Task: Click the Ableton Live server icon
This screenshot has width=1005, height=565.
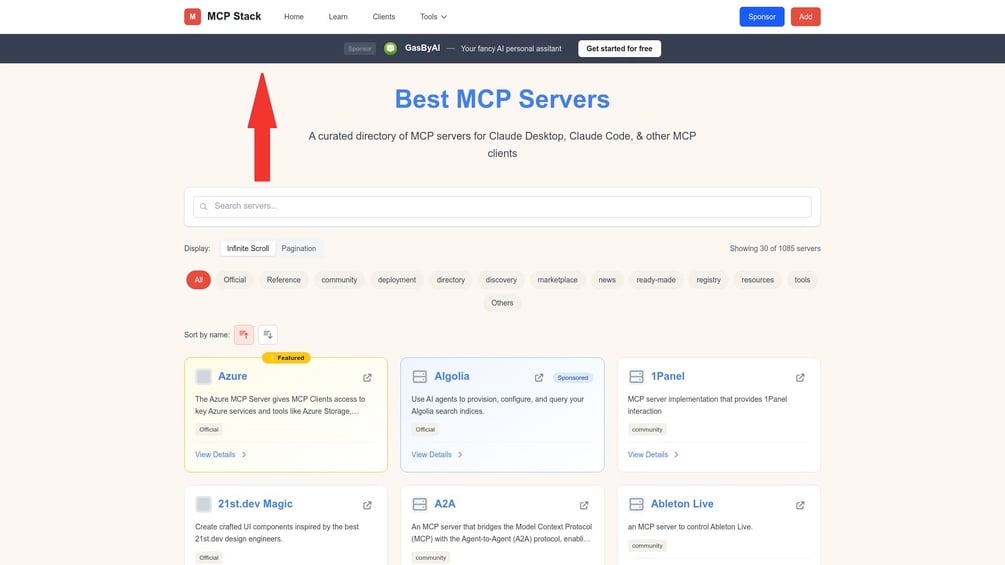Action: 636,504
